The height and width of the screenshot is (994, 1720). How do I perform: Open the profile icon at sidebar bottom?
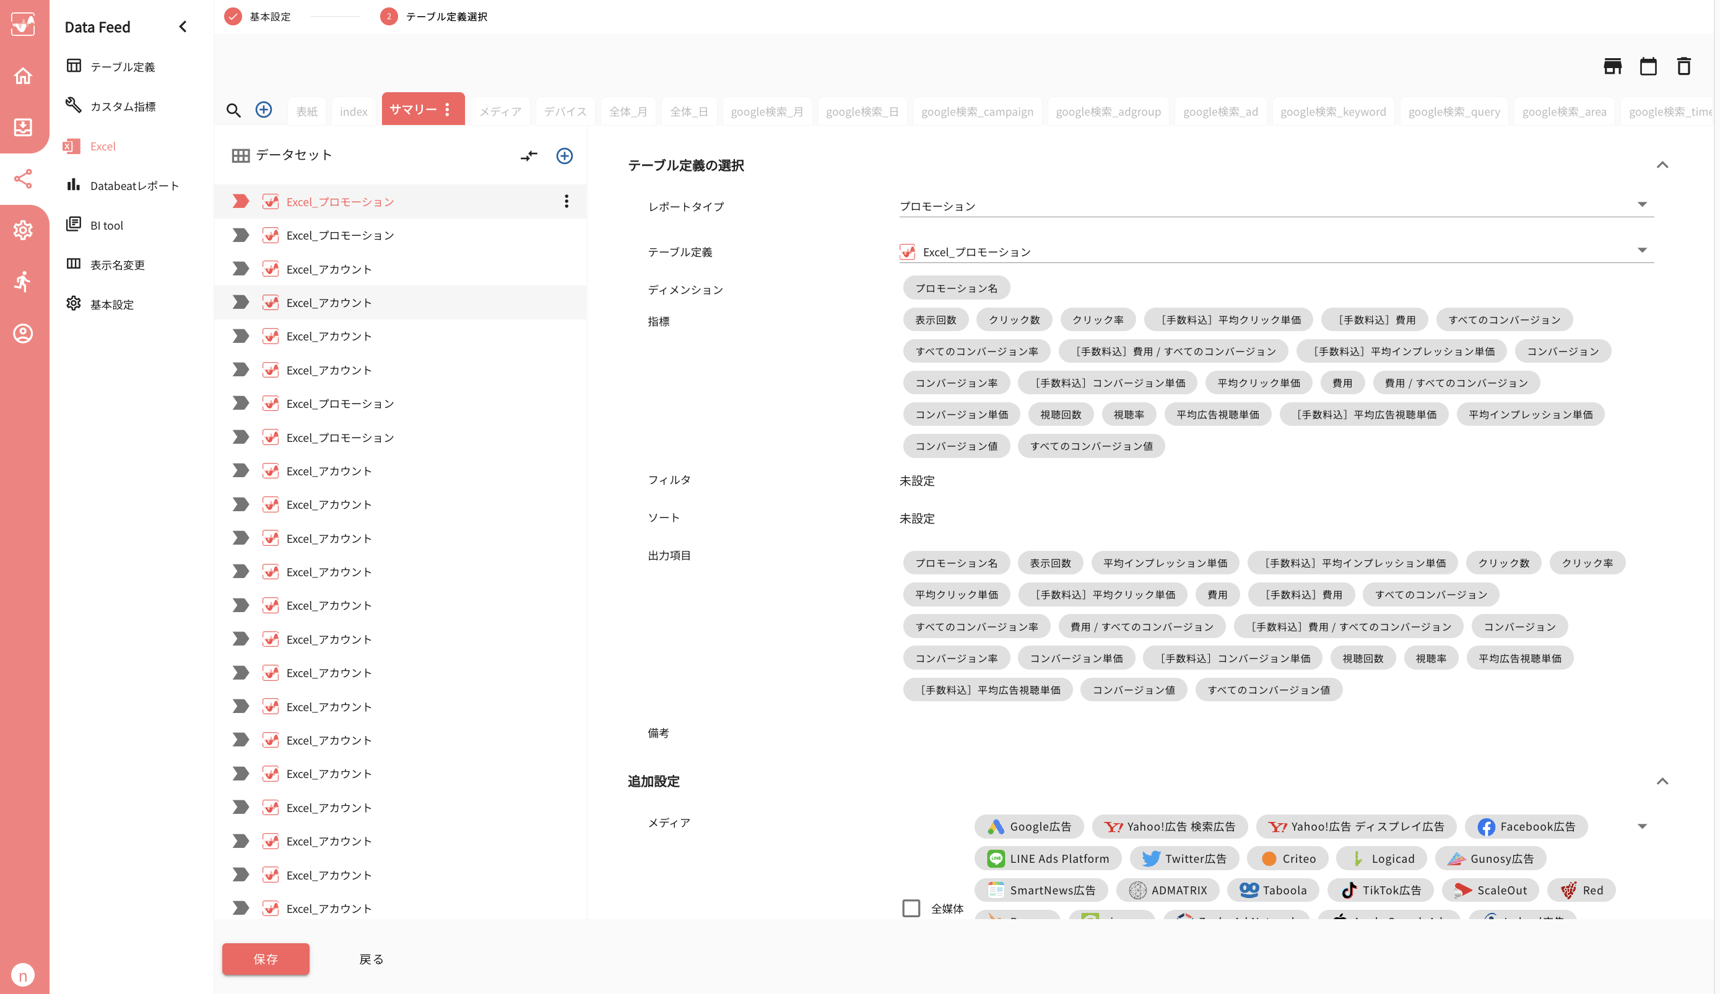23,334
